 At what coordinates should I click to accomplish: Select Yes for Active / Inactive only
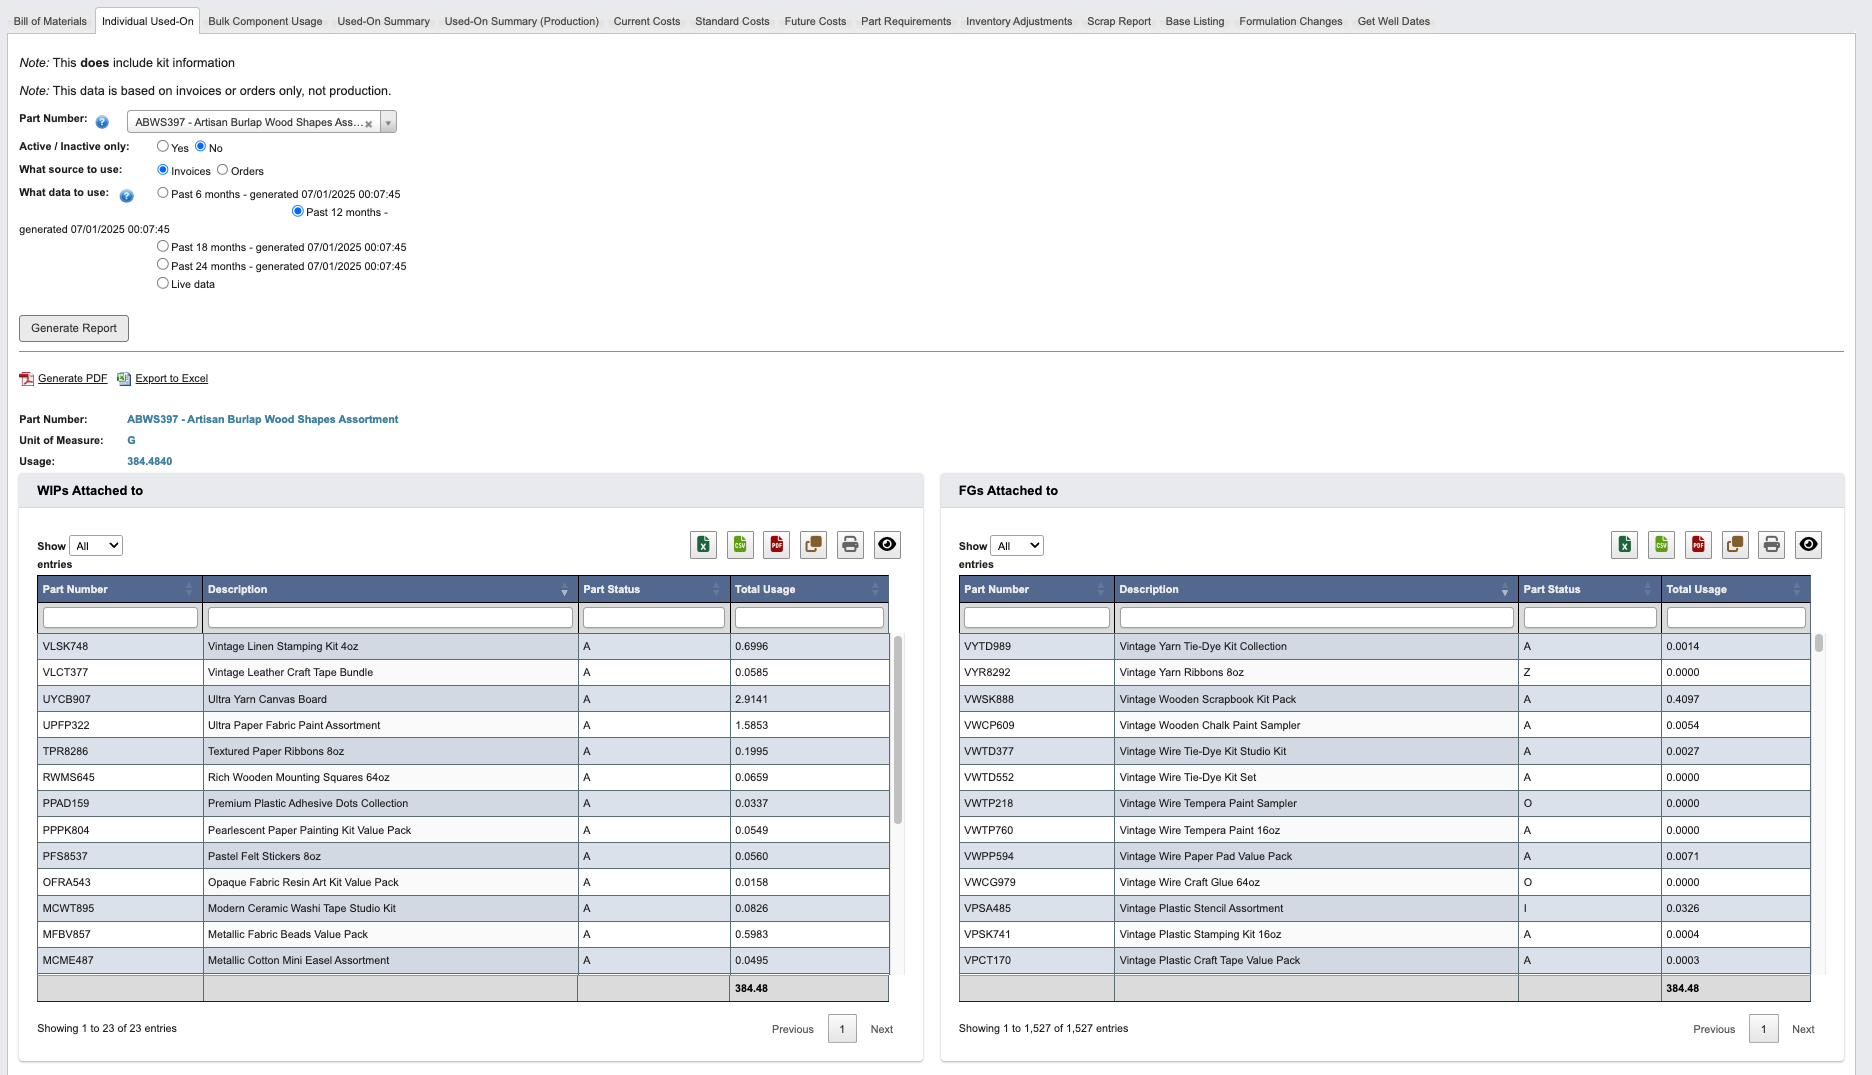pos(163,146)
